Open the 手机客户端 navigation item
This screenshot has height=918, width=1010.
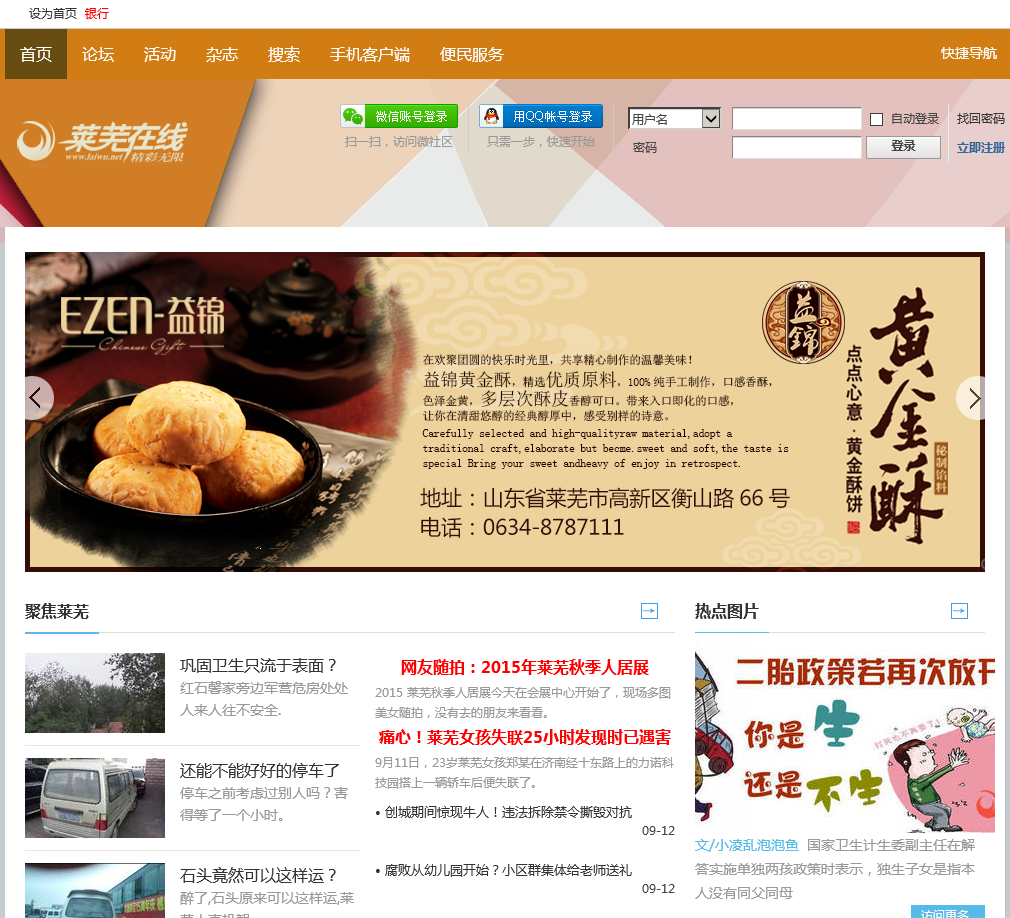(x=370, y=54)
